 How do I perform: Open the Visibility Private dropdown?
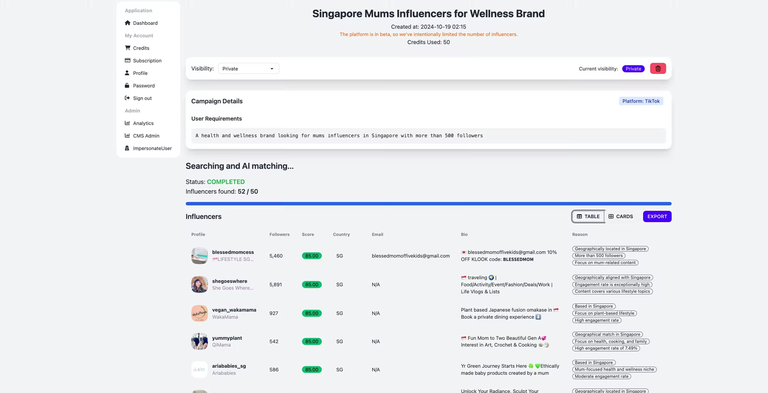coord(248,69)
